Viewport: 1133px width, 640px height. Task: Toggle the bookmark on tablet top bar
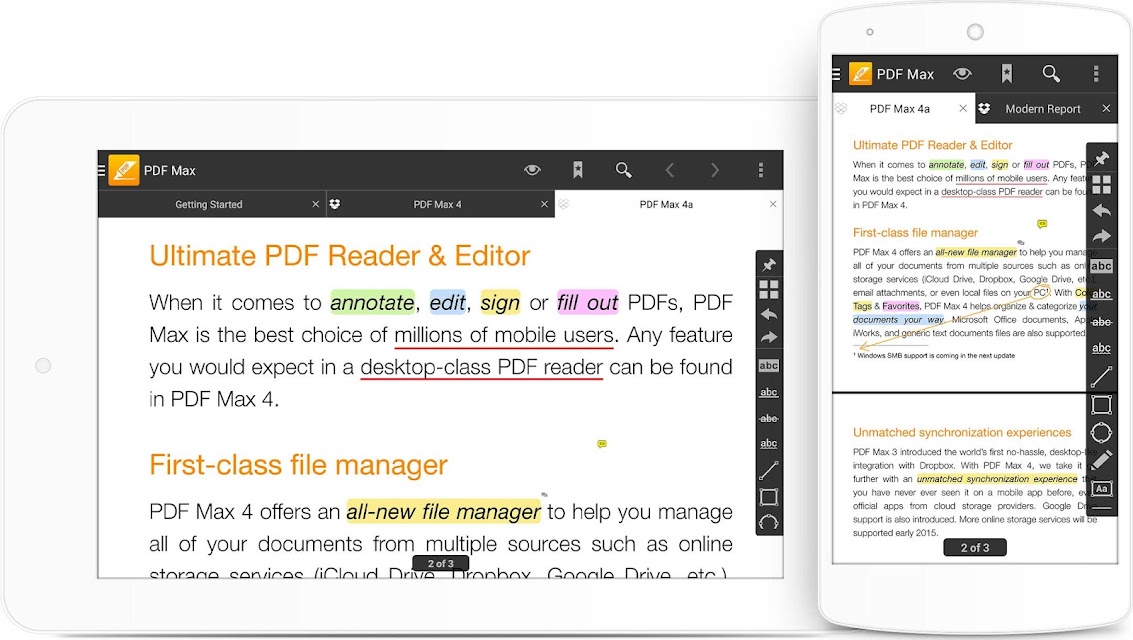(x=578, y=170)
